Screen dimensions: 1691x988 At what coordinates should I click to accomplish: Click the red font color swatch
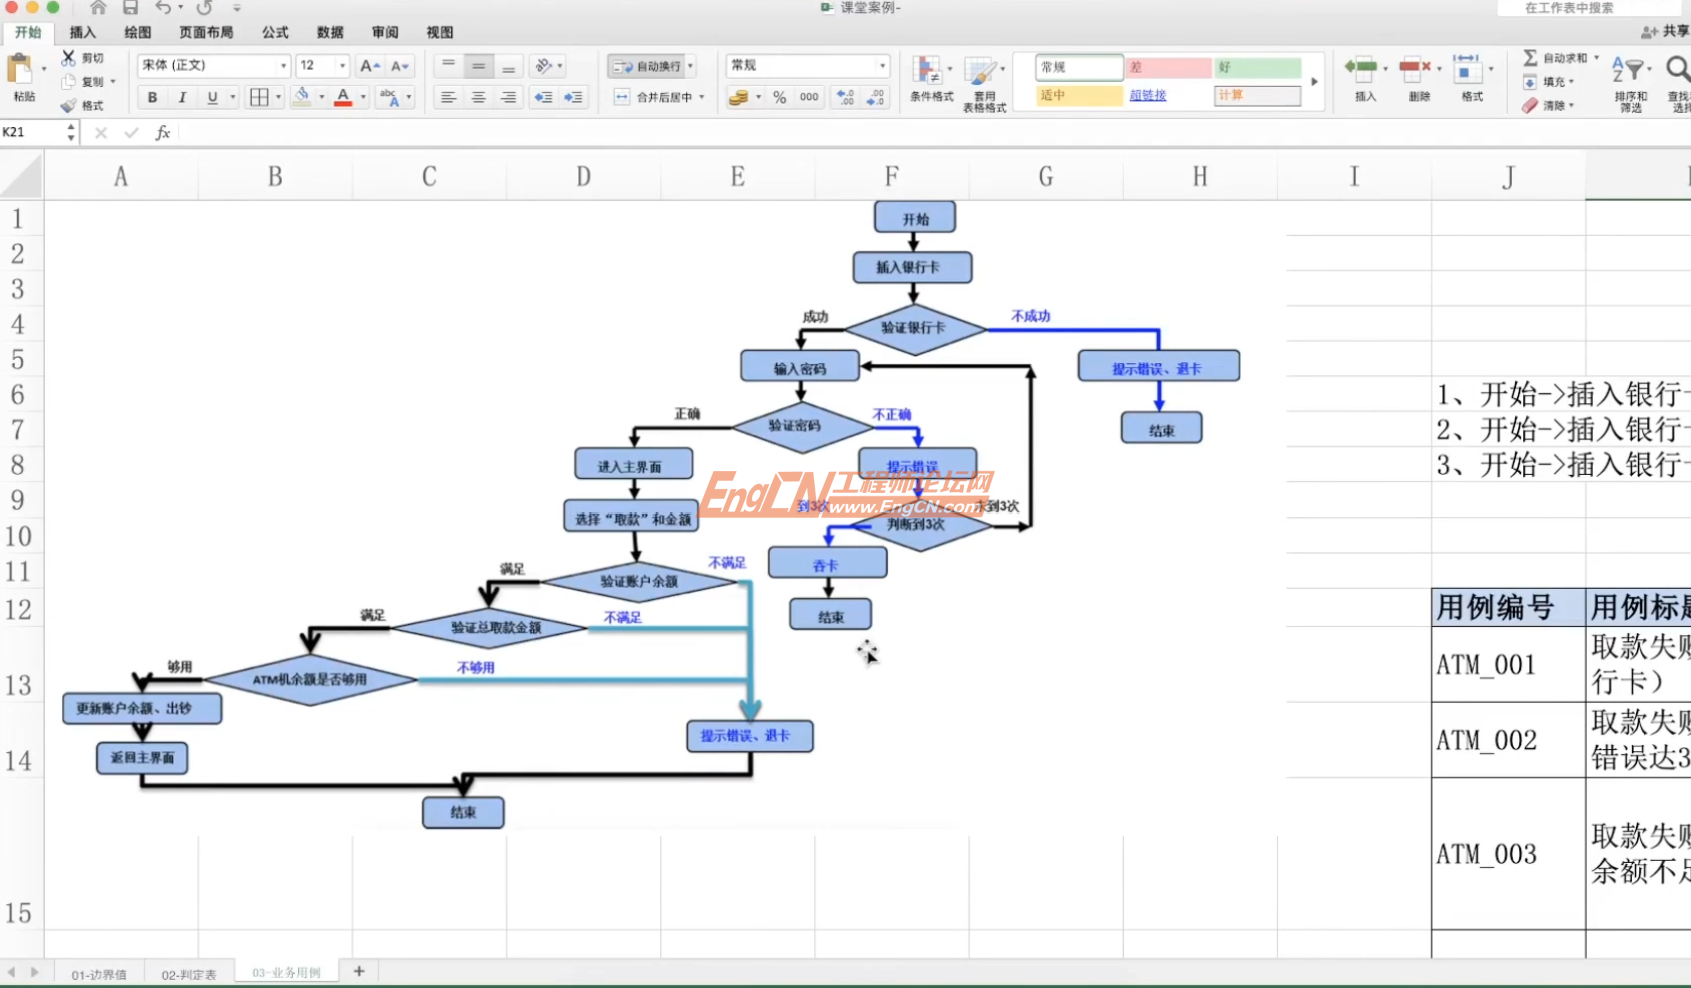click(x=344, y=97)
